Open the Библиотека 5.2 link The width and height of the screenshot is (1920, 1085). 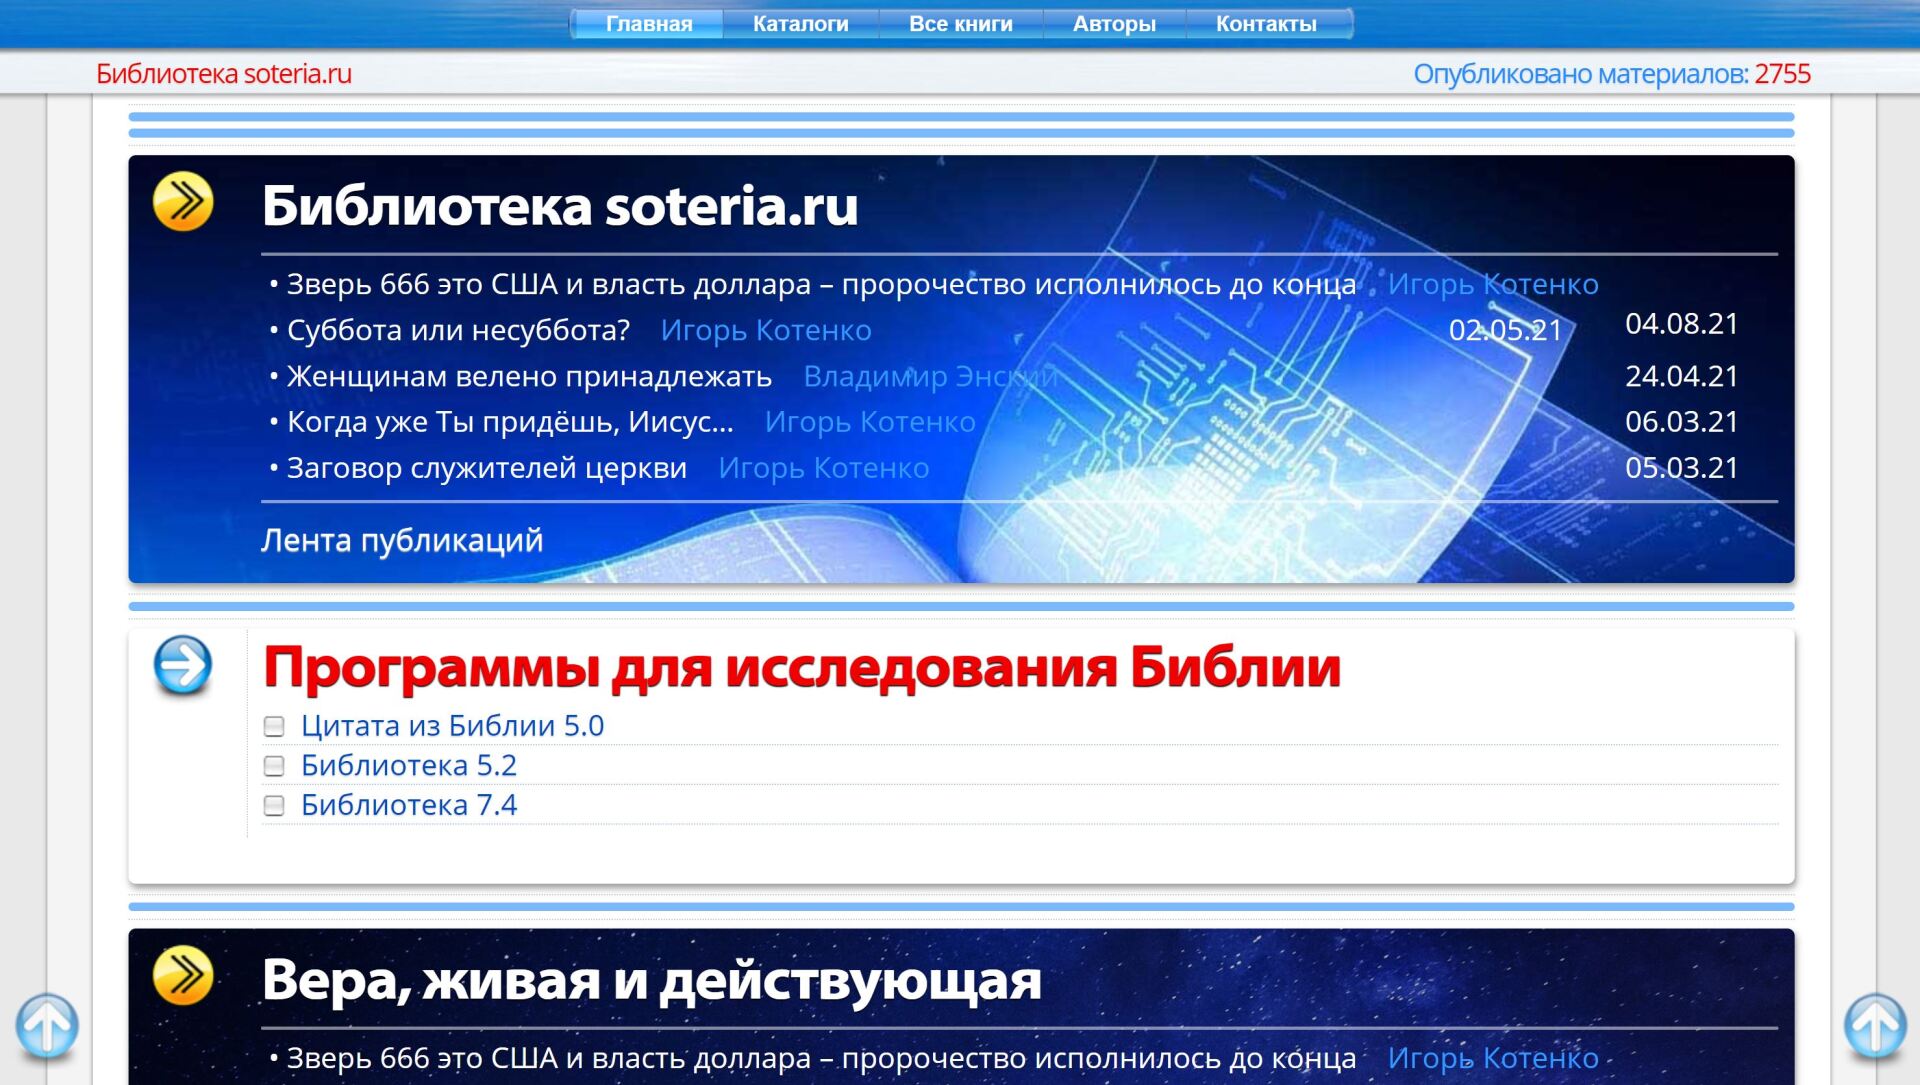(409, 766)
